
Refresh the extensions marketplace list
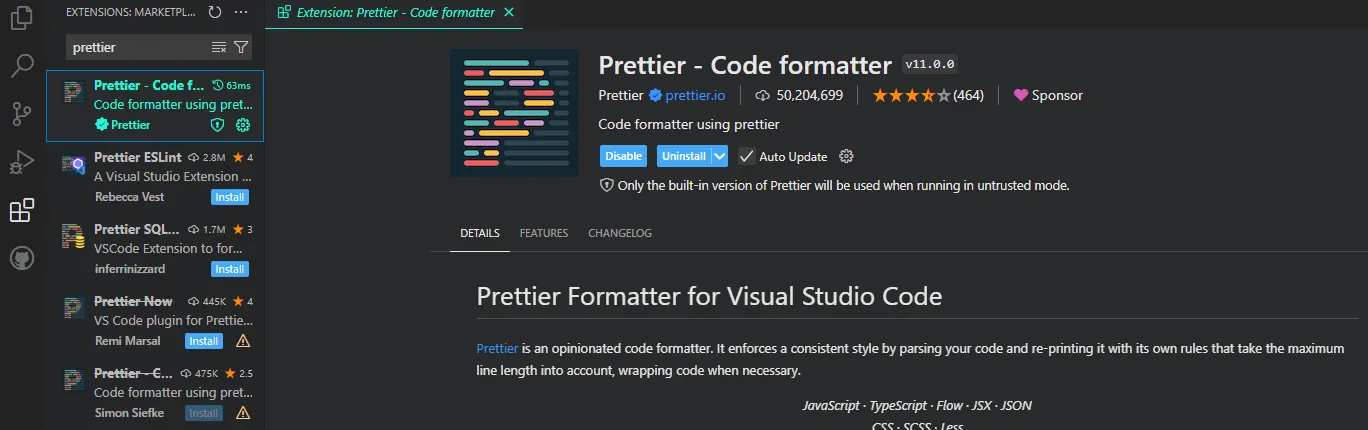[x=215, y=12]
